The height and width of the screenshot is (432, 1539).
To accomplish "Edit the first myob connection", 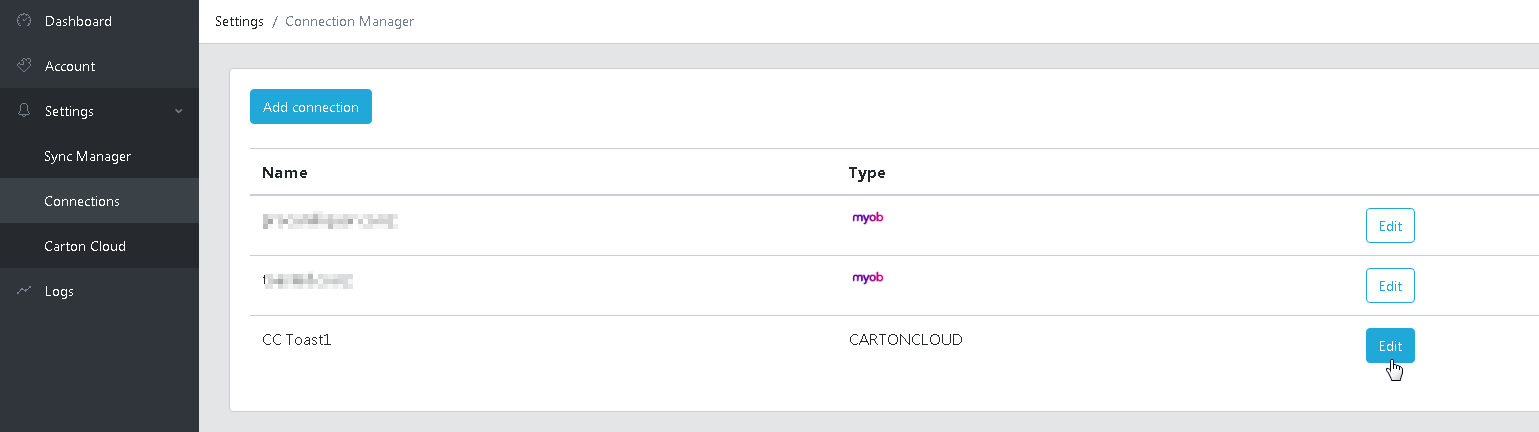I will click(x=1390, y=226).
